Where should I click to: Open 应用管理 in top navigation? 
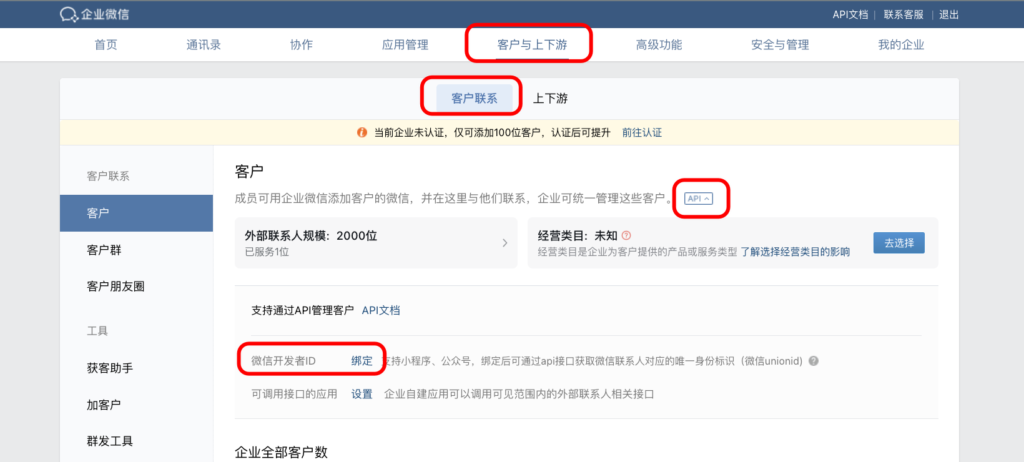(405, 45)
